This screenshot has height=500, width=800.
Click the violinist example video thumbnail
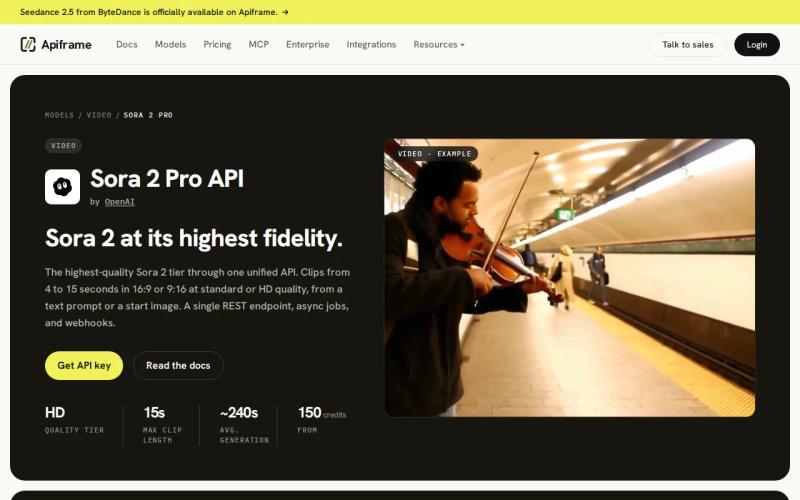tap(569, 278)
